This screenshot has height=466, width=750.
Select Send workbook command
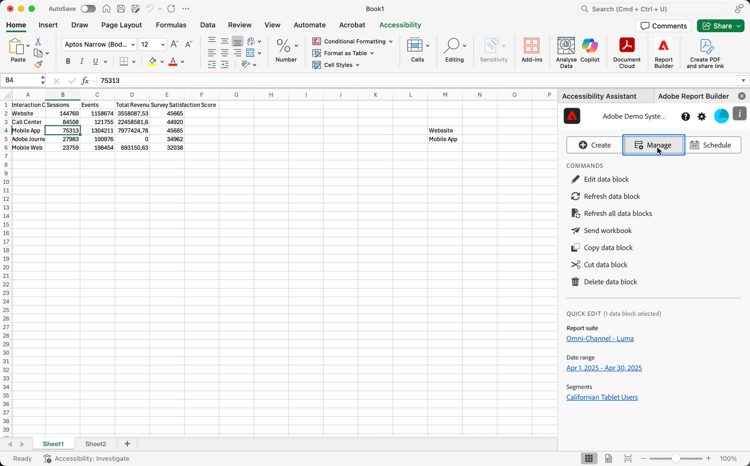coord(601,231)
